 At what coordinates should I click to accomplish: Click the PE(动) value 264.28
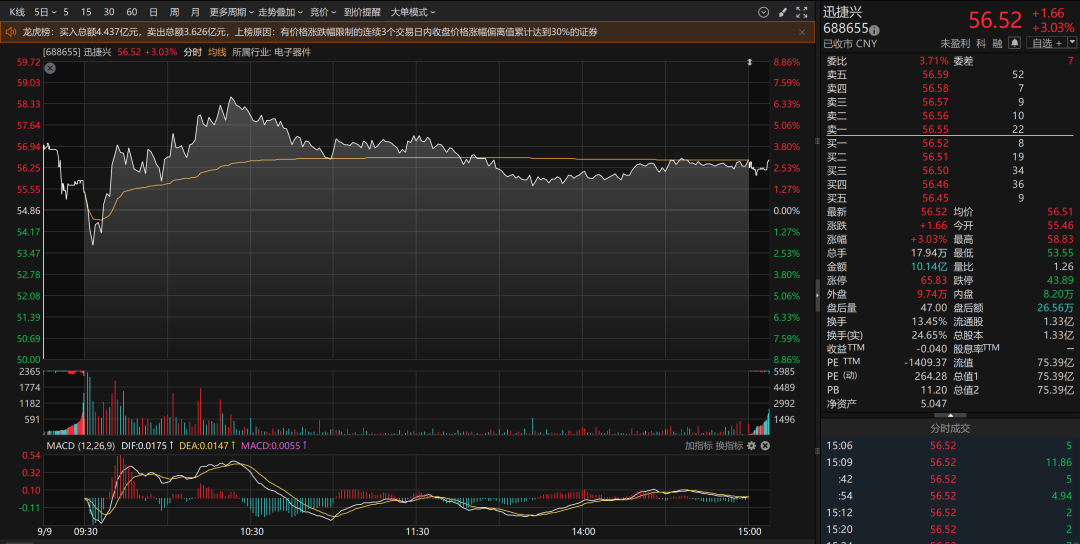(x=931, y=376)
